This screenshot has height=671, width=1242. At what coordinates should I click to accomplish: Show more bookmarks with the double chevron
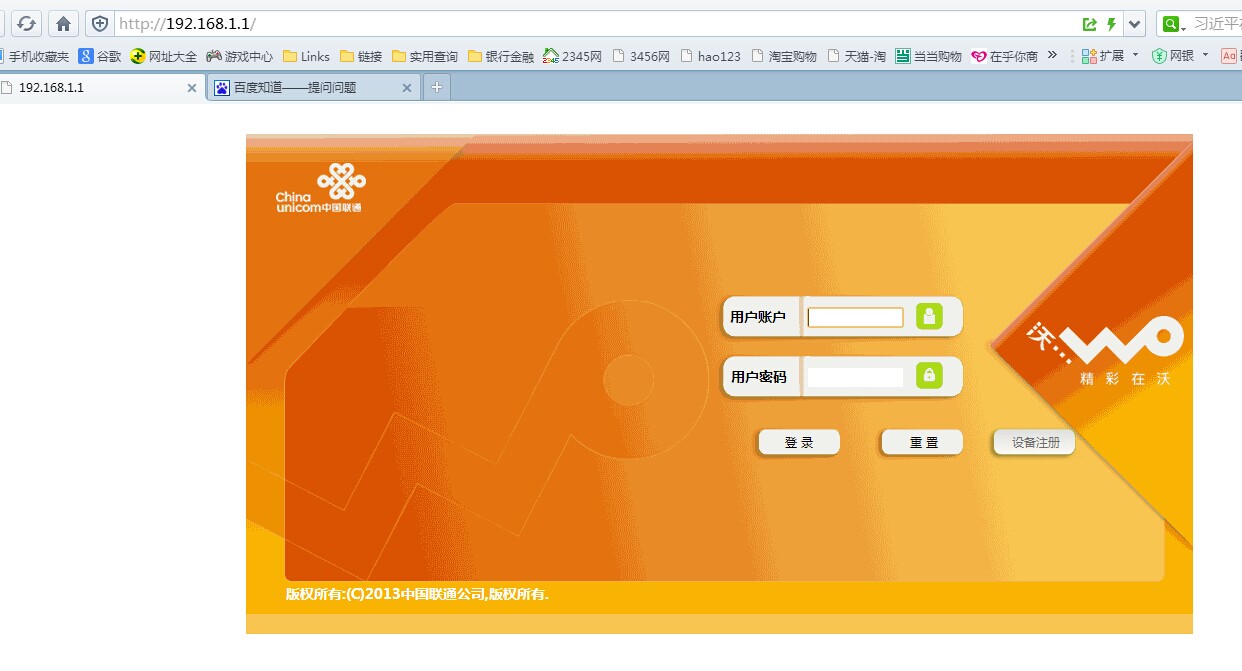pyautogui.click(x=1052, y=56)
